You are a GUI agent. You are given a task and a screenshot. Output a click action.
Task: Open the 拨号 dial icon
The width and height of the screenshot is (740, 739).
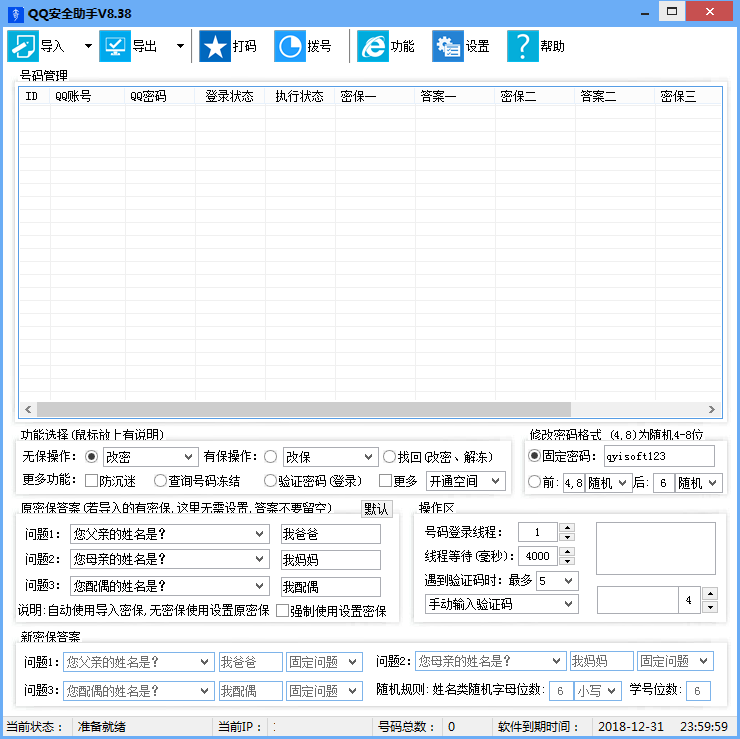click(290, 46)
